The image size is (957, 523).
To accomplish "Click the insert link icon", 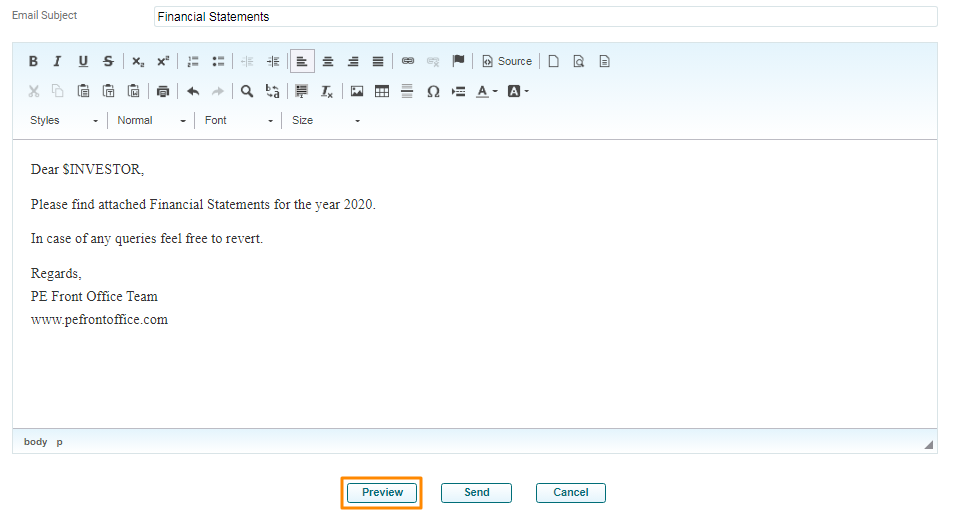I will click(408, 61).
